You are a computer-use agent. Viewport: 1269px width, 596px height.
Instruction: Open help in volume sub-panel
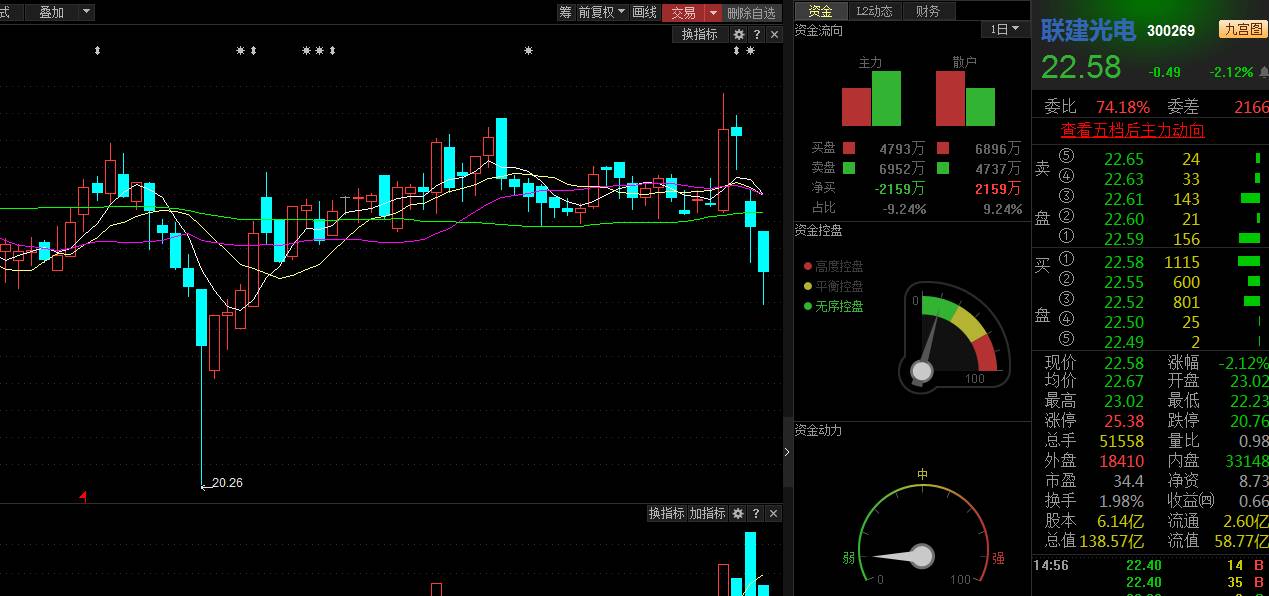point(757,513)
